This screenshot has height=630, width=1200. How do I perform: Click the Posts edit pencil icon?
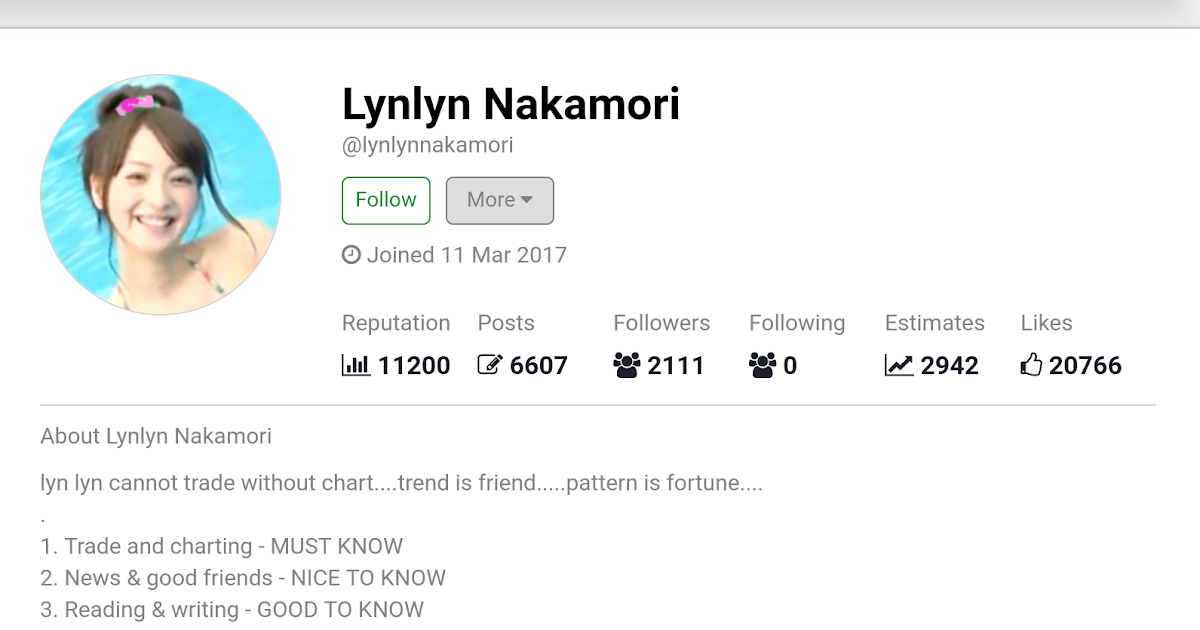tap(489, 366)
